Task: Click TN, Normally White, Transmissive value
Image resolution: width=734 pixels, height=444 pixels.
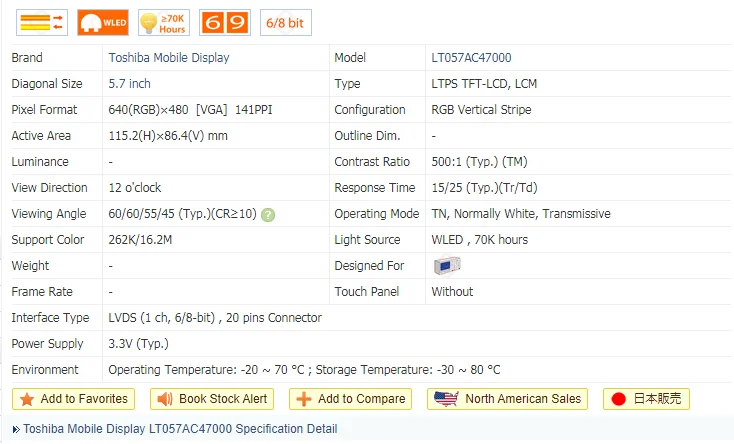Action: 521,214
